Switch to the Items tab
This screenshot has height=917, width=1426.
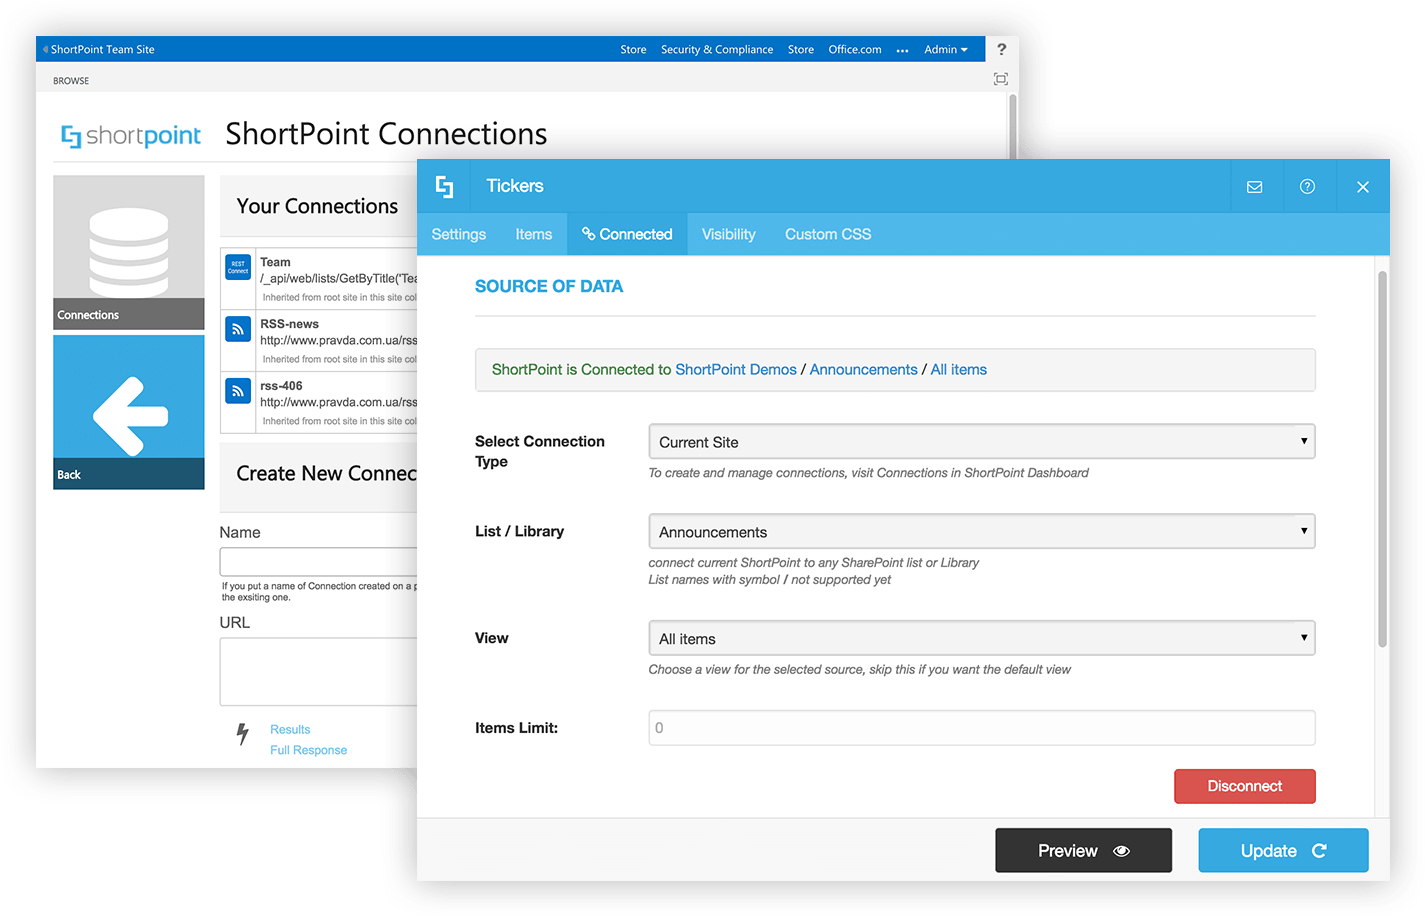coord(534,234)
